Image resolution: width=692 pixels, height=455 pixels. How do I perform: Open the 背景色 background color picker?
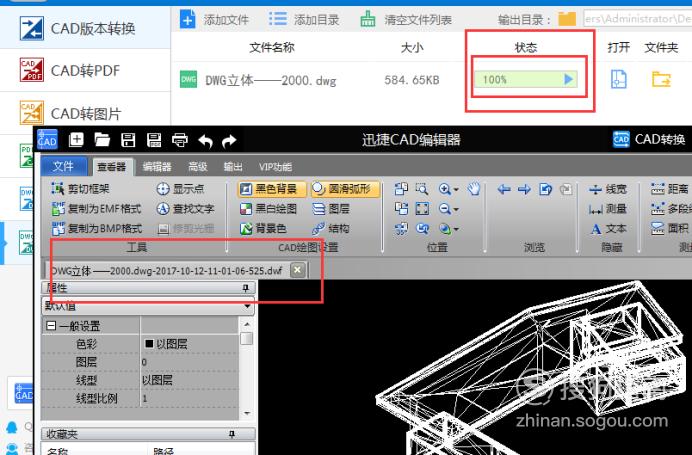point(263,228)
